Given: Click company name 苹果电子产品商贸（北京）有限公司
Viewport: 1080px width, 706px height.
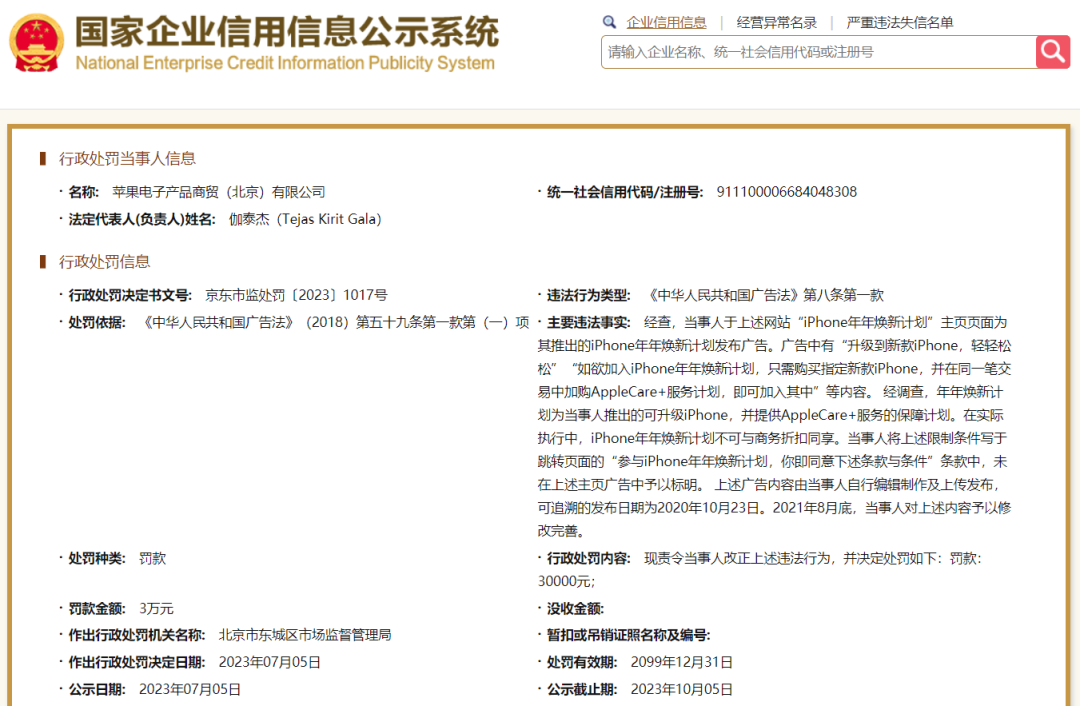Looking at the screenshot, I should (218, 192).
